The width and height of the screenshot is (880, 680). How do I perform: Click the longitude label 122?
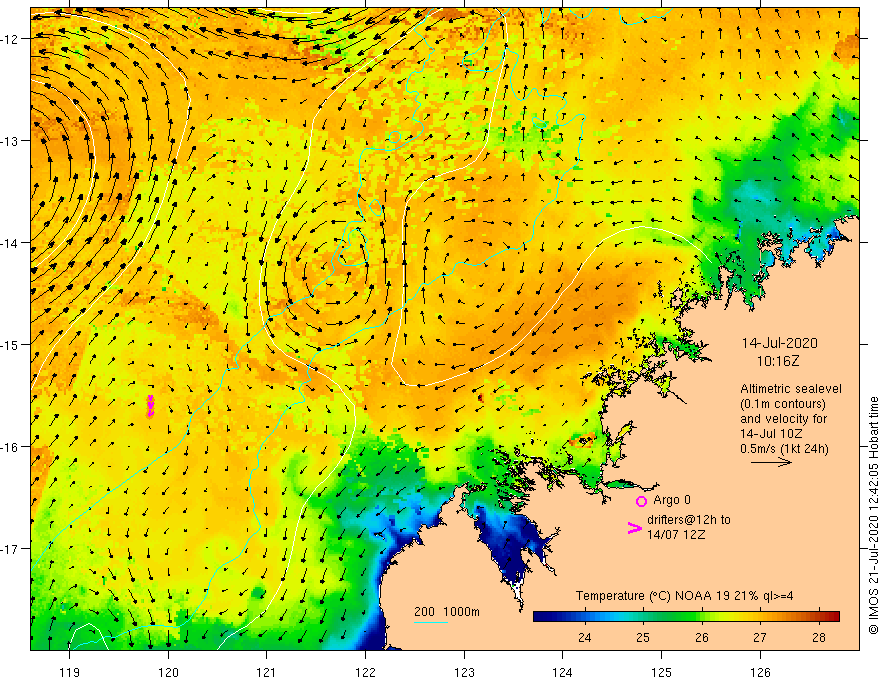(365, 672)
